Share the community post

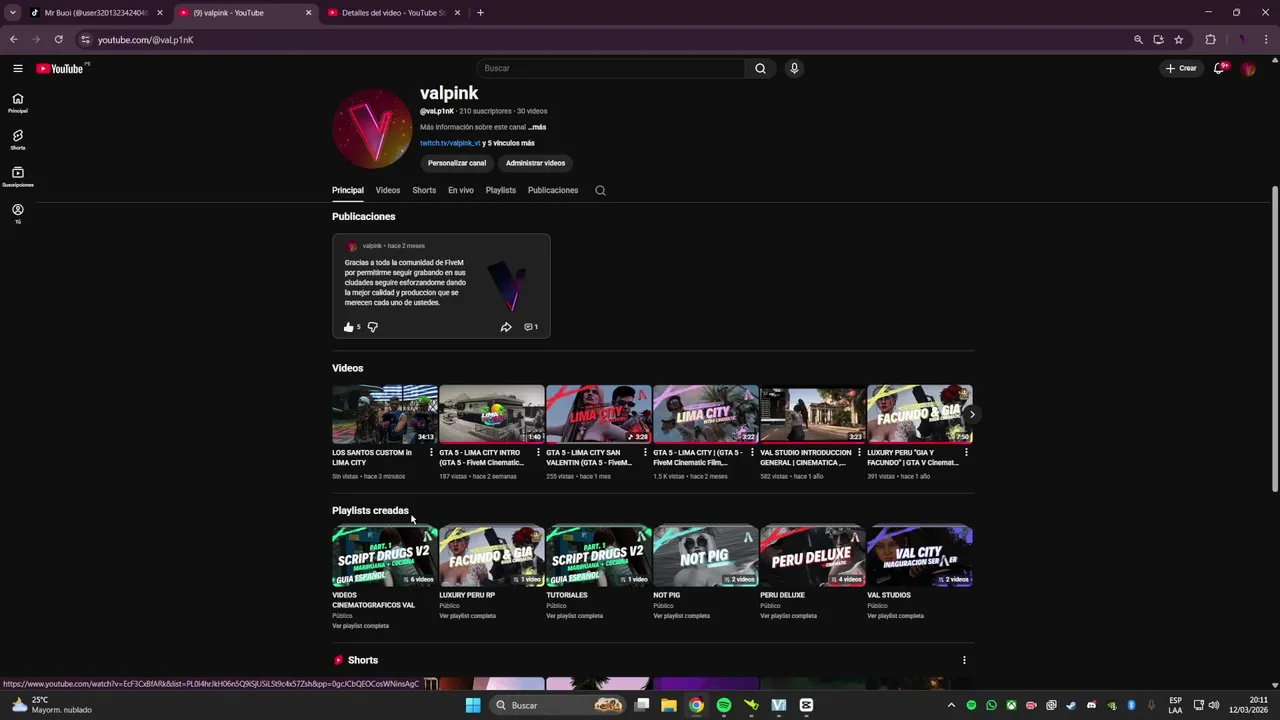[506, 327]
